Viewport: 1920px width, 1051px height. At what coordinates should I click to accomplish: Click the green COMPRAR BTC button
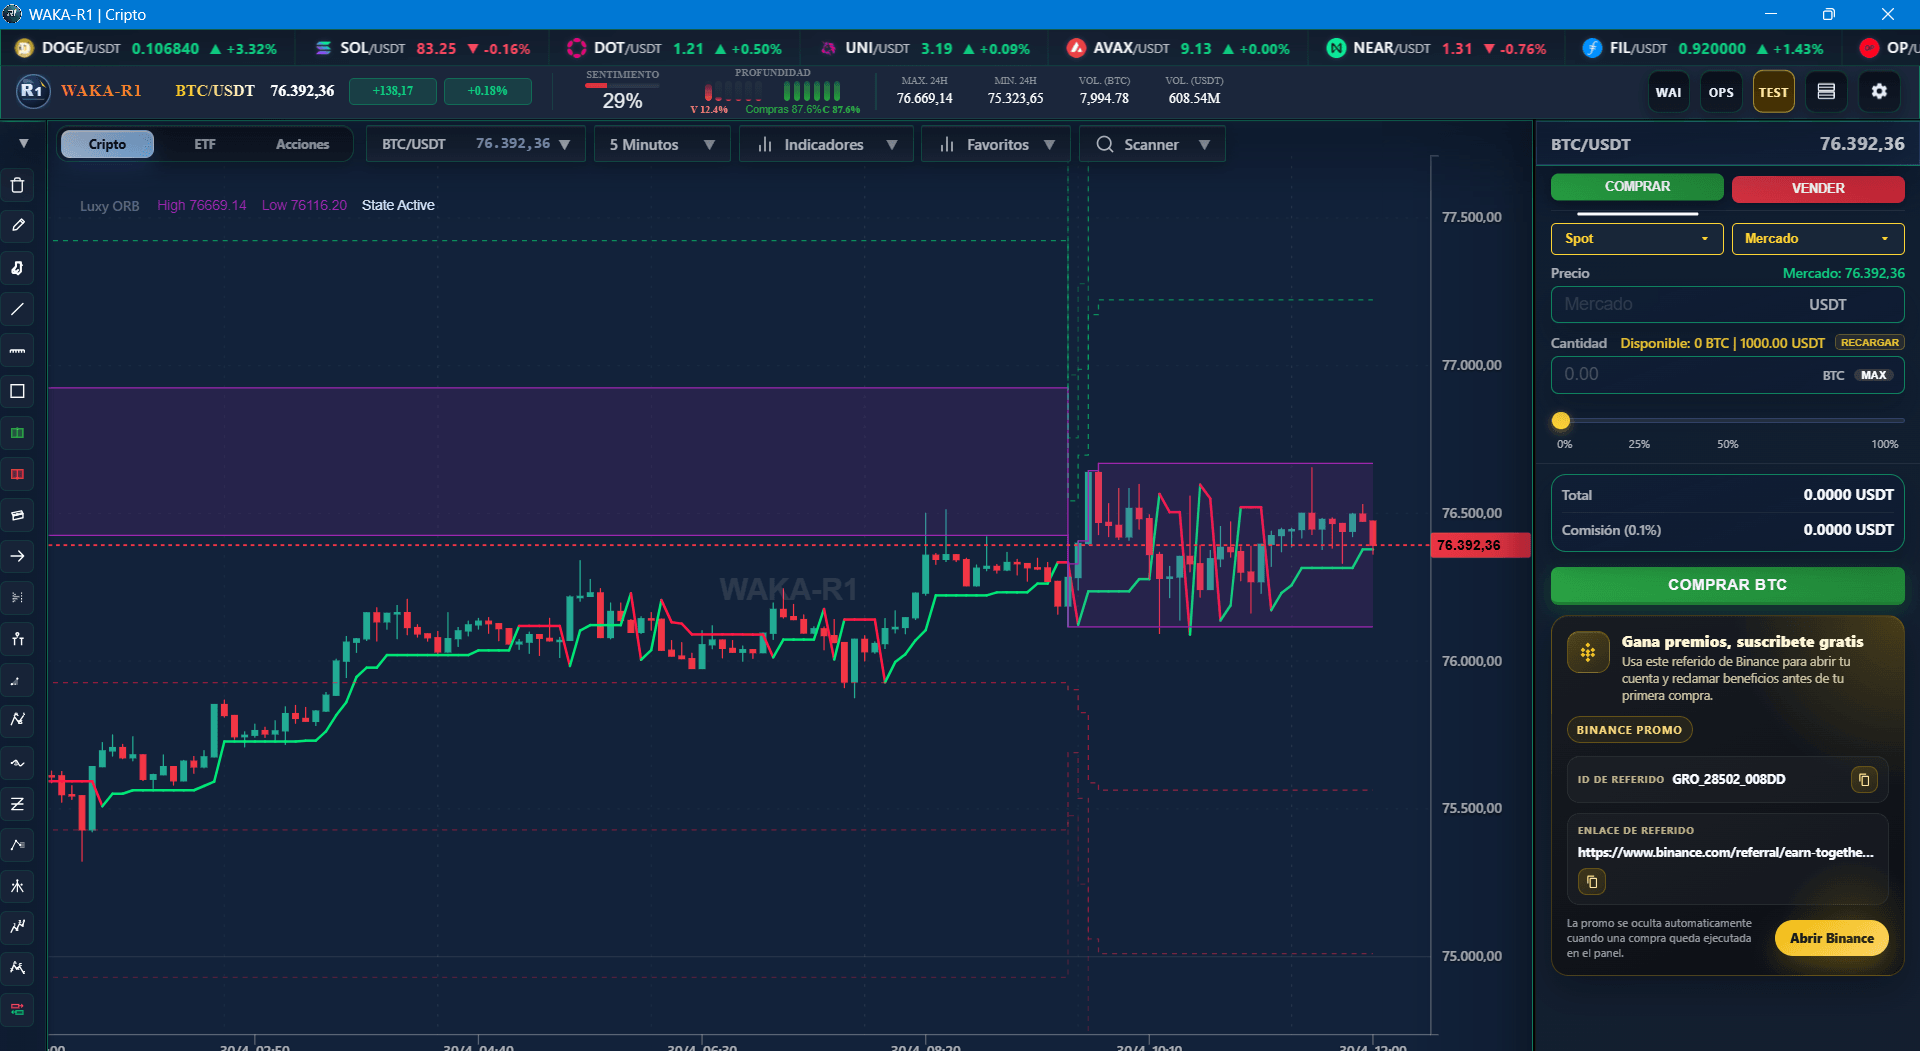click(x=1727, y=585)
